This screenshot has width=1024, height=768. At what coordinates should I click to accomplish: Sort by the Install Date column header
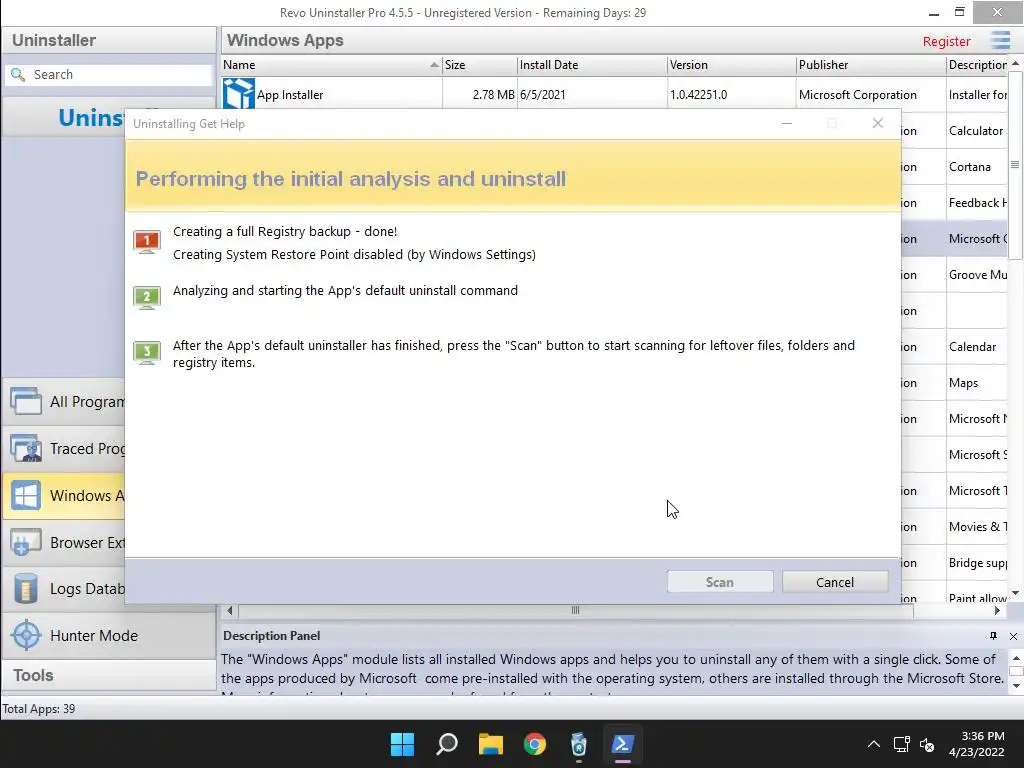click(592, 65)
